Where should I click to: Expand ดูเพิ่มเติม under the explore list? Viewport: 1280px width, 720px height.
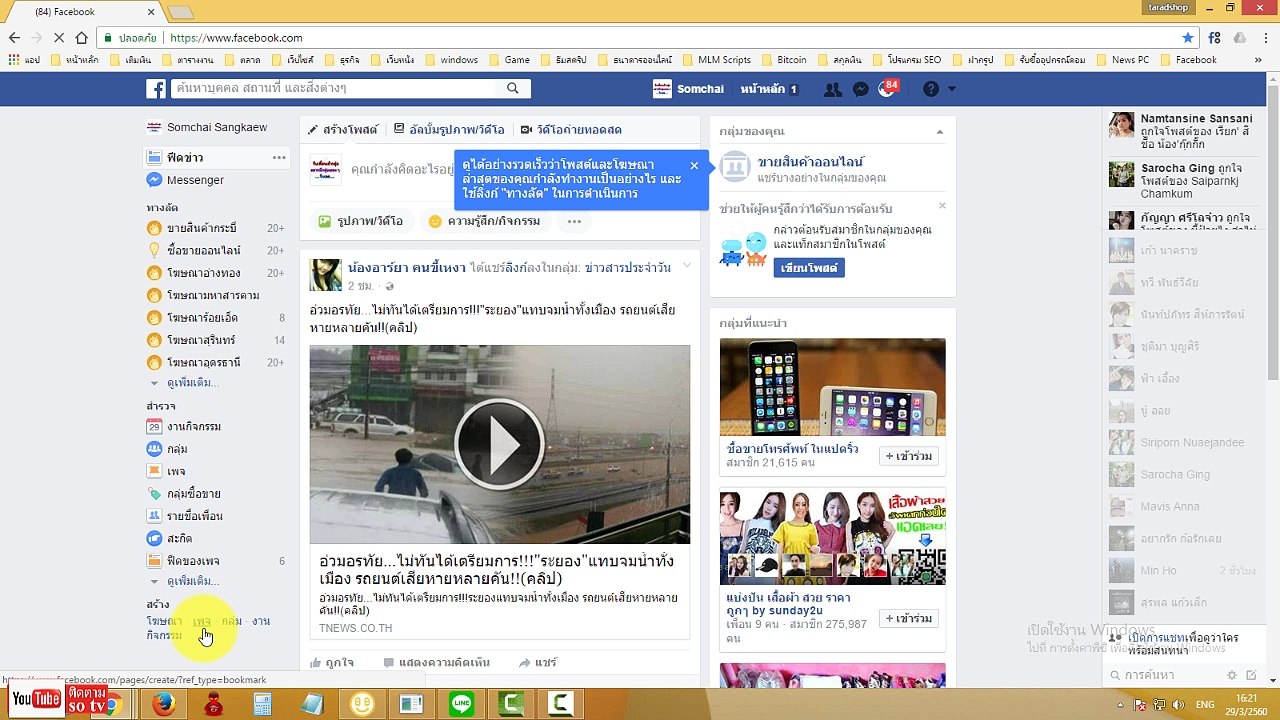click(x=193, y=581)
